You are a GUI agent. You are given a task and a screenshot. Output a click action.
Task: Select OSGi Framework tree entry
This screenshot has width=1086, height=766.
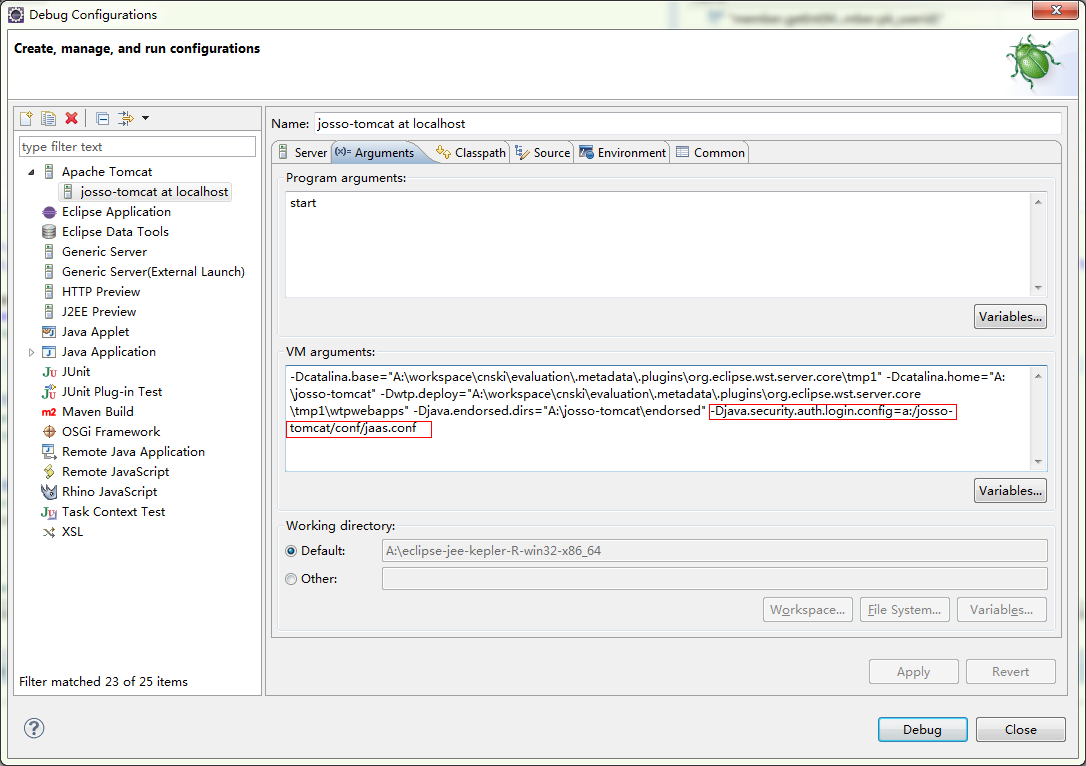click(x=111, y=432)
